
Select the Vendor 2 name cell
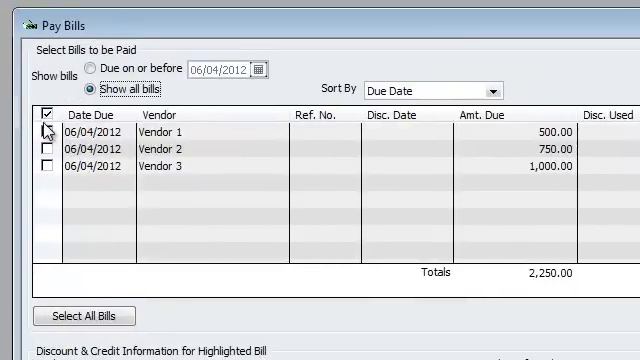213,149
